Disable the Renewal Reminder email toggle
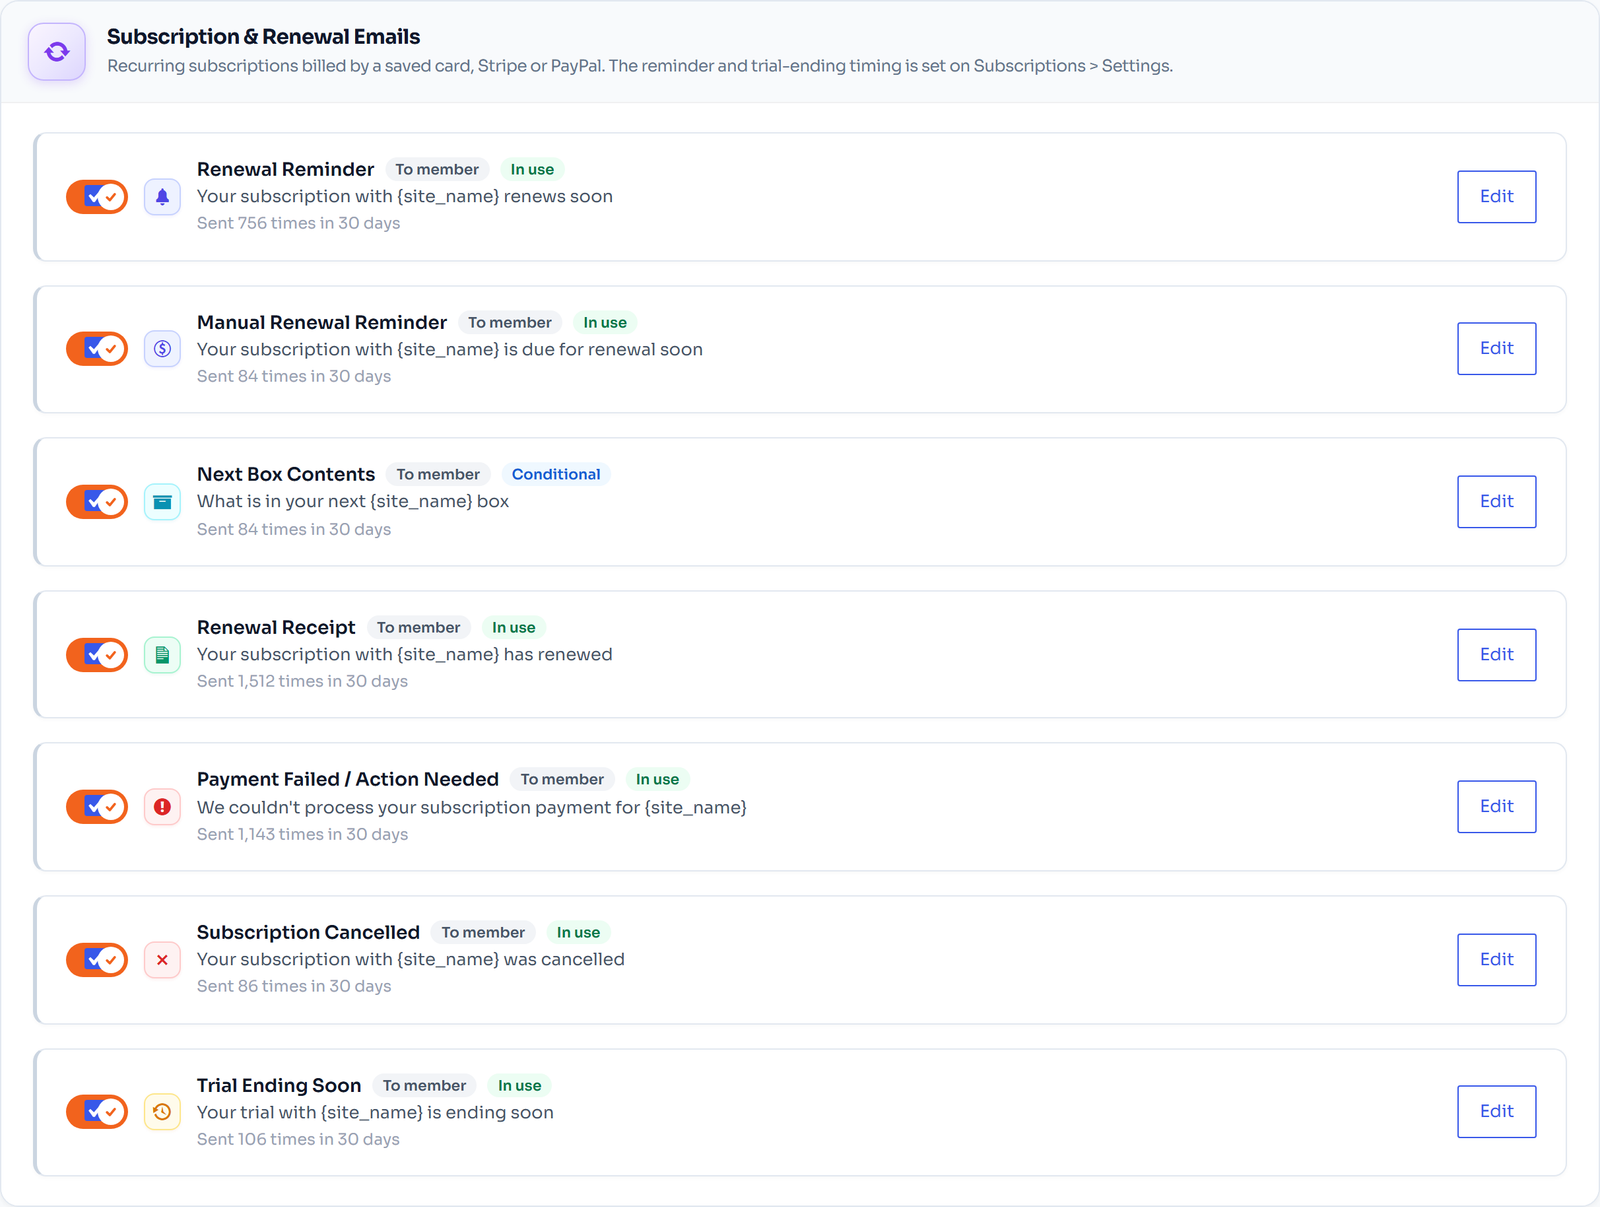 [97, 197]
